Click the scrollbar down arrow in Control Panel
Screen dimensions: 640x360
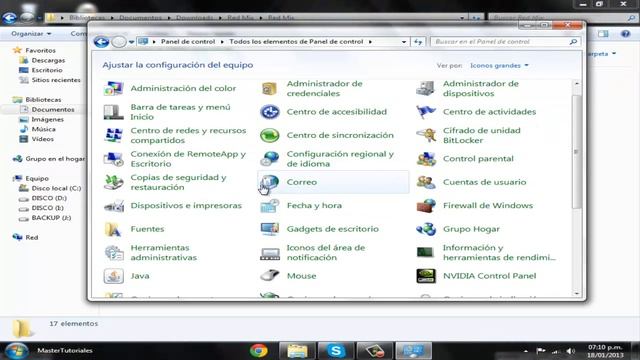[x=576, y=293]
